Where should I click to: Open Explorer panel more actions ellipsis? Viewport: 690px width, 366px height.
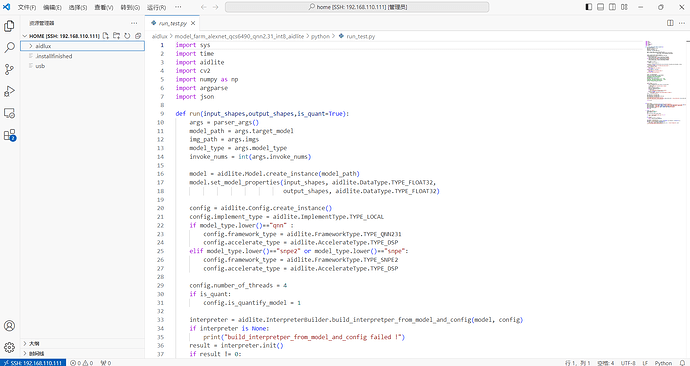click(x=134, y=23)
